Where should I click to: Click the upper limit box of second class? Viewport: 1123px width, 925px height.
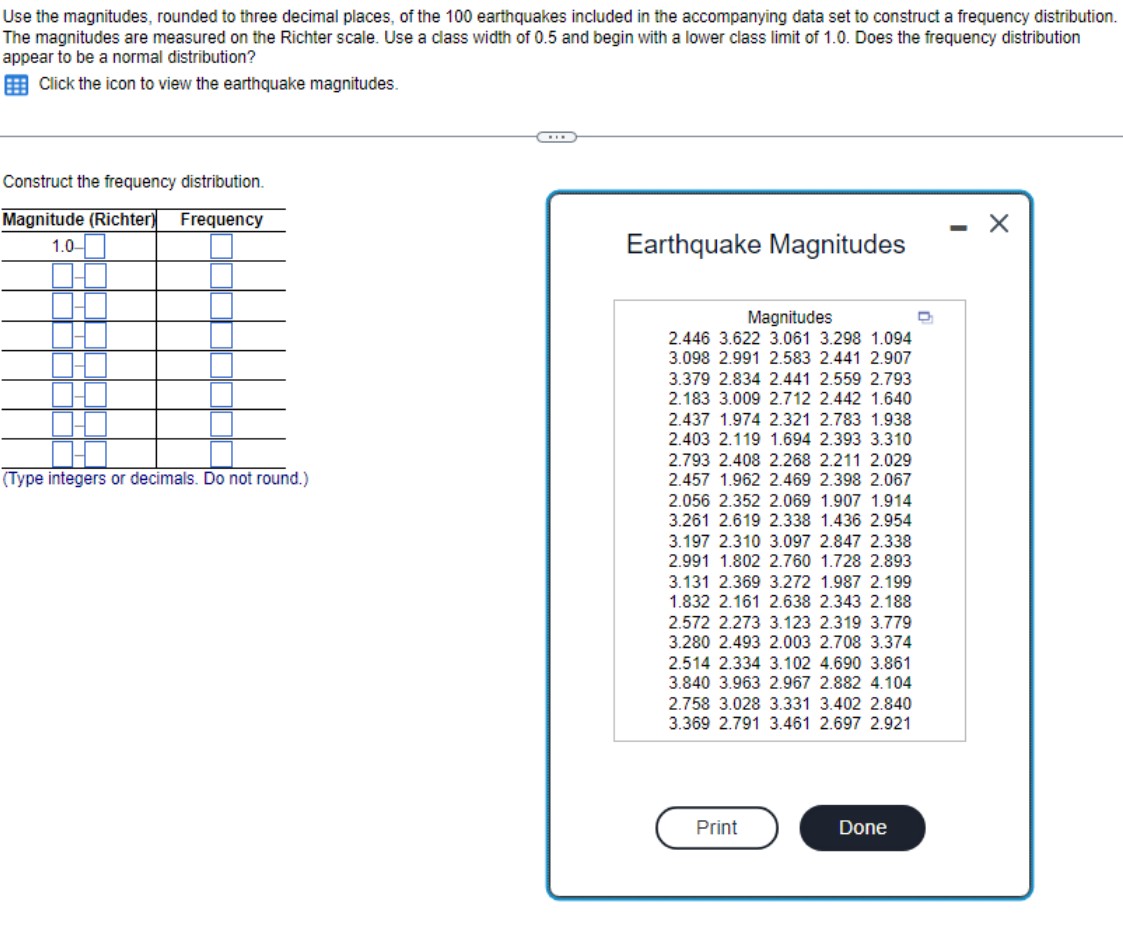pyautogui.click(x=95, y=275)
